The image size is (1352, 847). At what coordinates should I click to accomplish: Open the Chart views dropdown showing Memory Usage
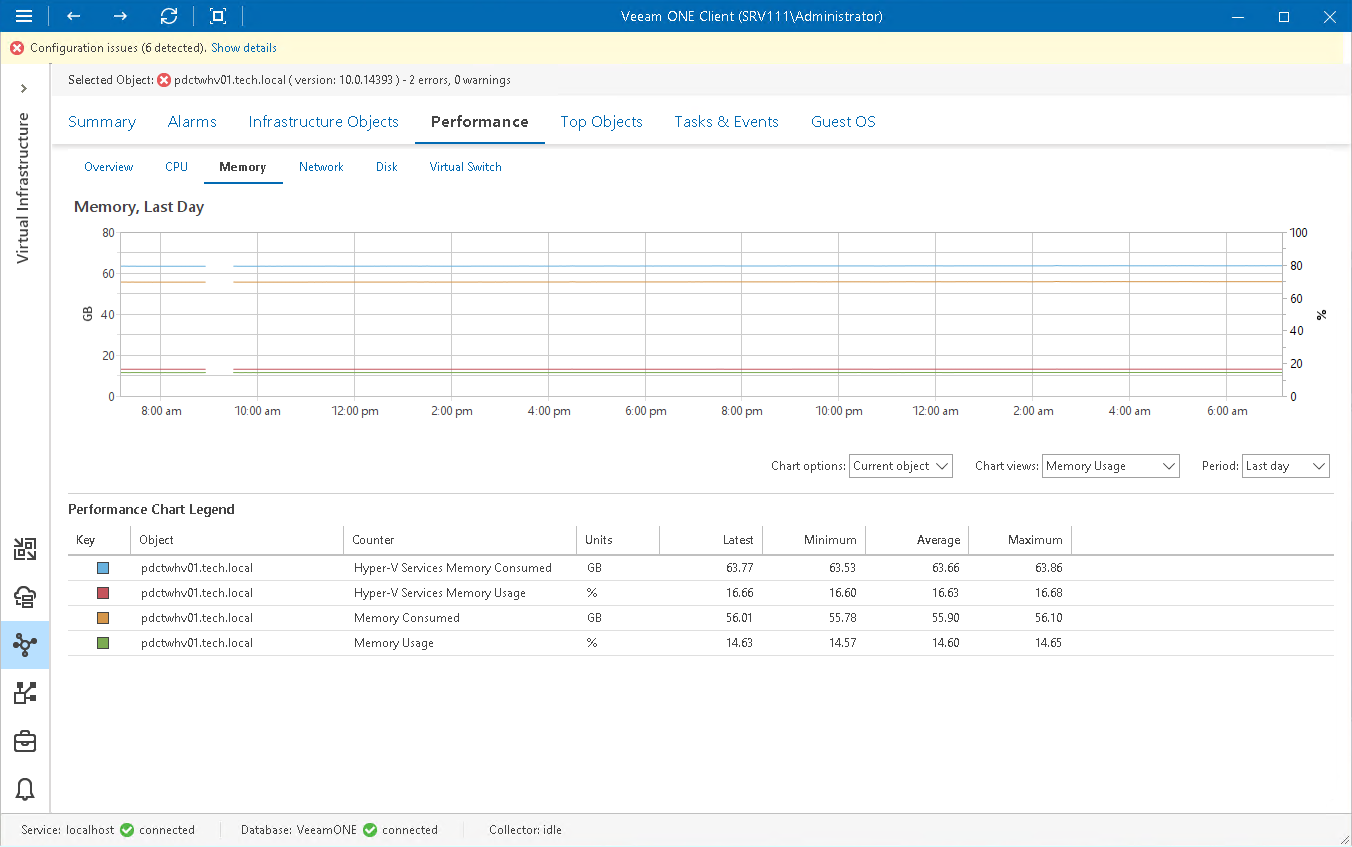(x=1109, y=465)
